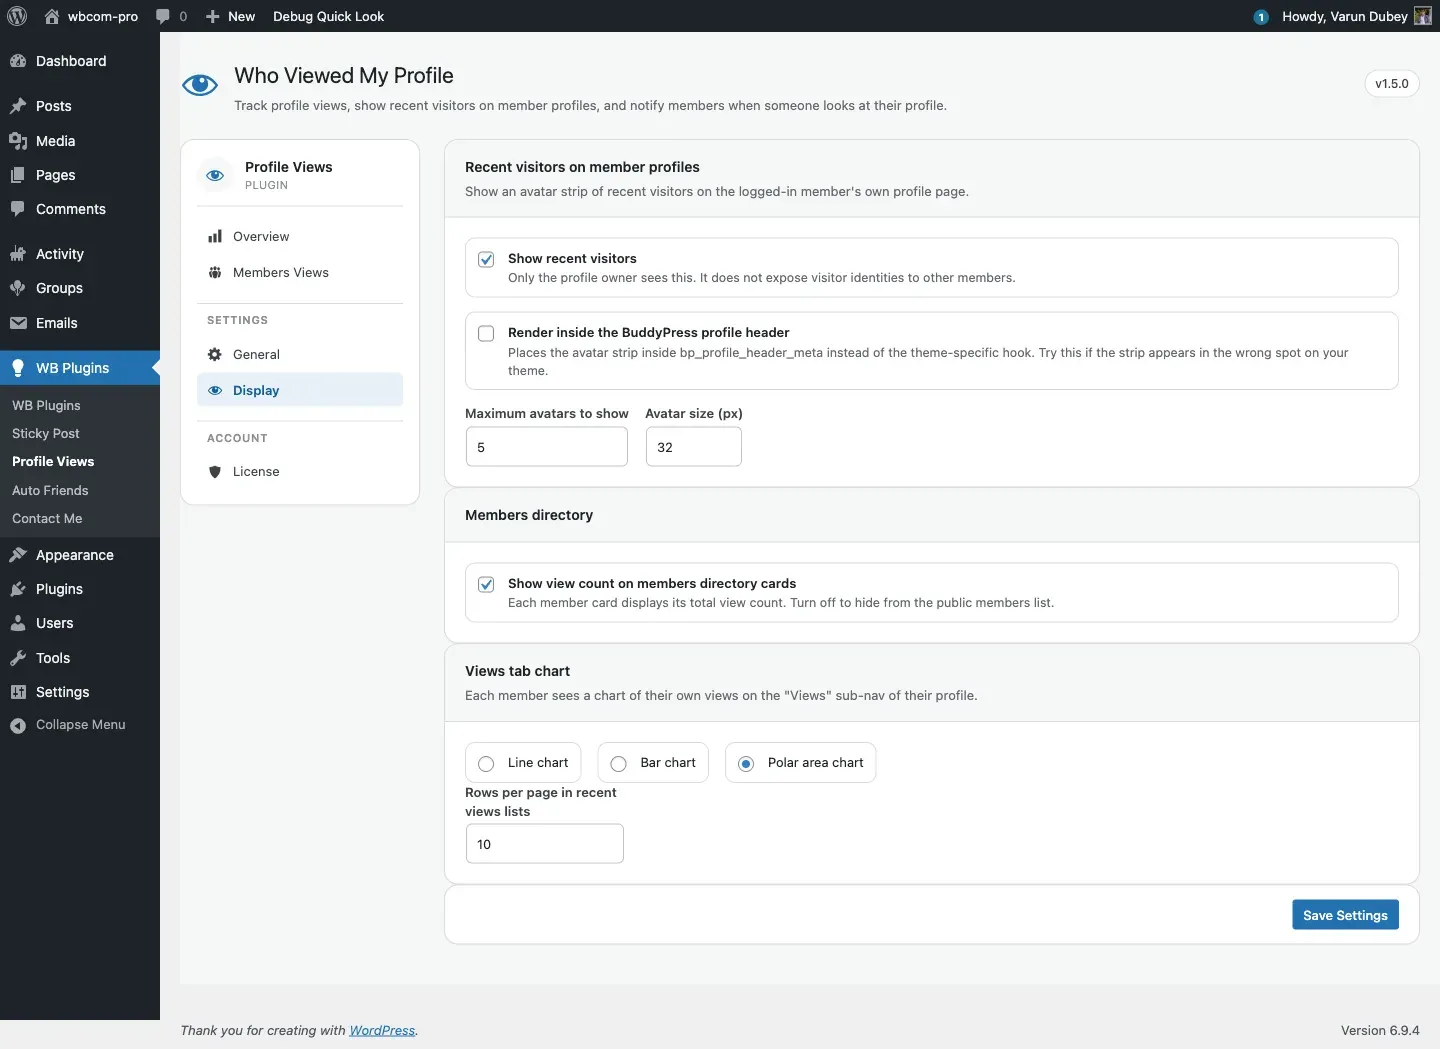The image size is (1440, 1049).
Task: Click the Members directory section heading
Action: (x=529, y=515)
